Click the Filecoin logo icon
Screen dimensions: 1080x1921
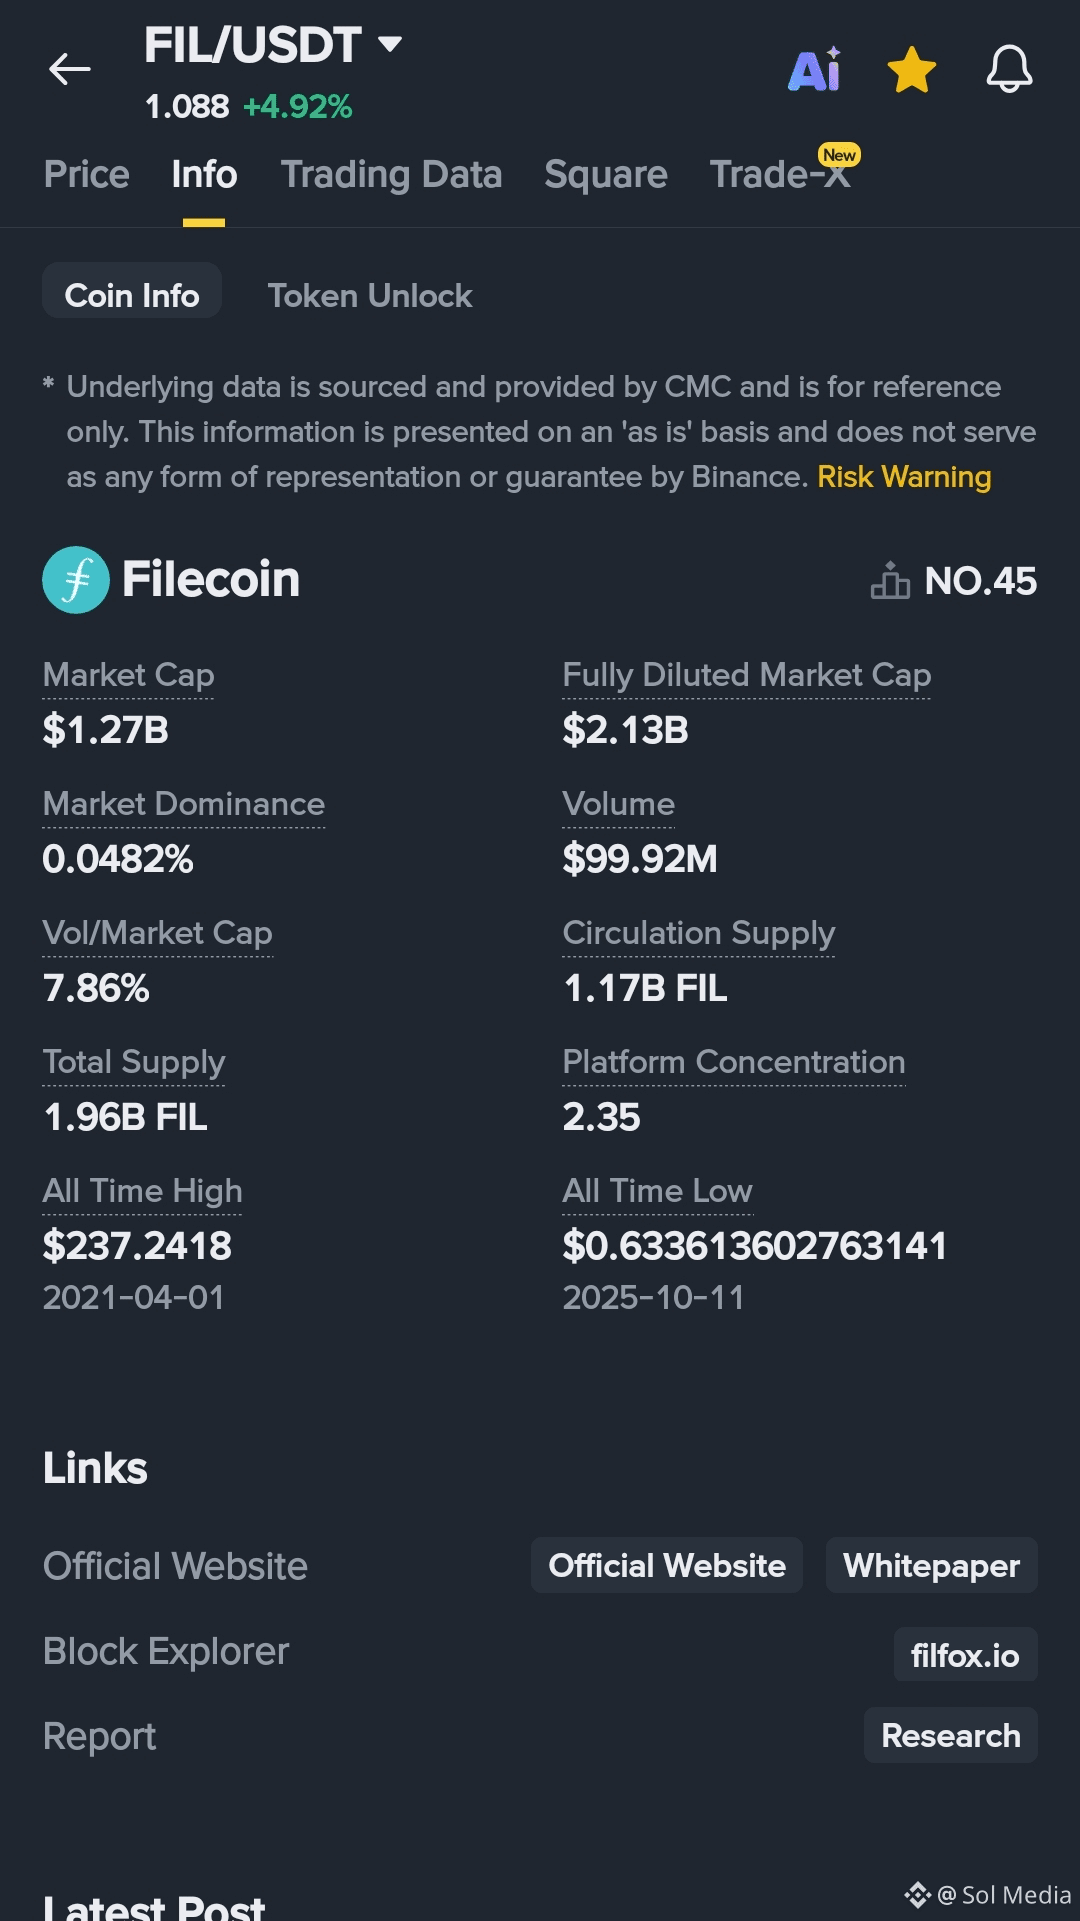[76, 580]
